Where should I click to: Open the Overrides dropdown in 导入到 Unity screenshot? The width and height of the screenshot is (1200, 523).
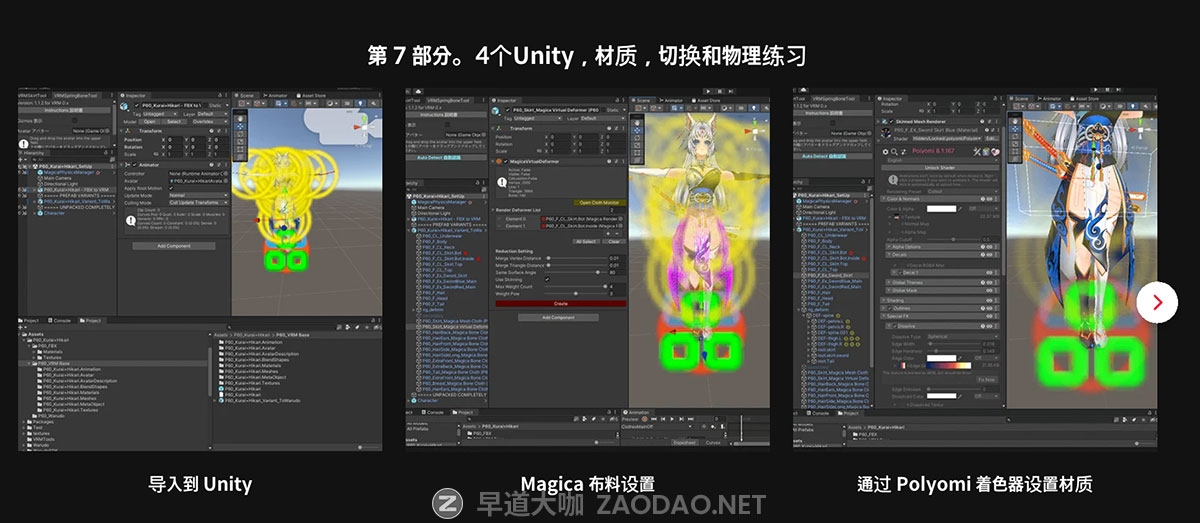tap(208, 122)
